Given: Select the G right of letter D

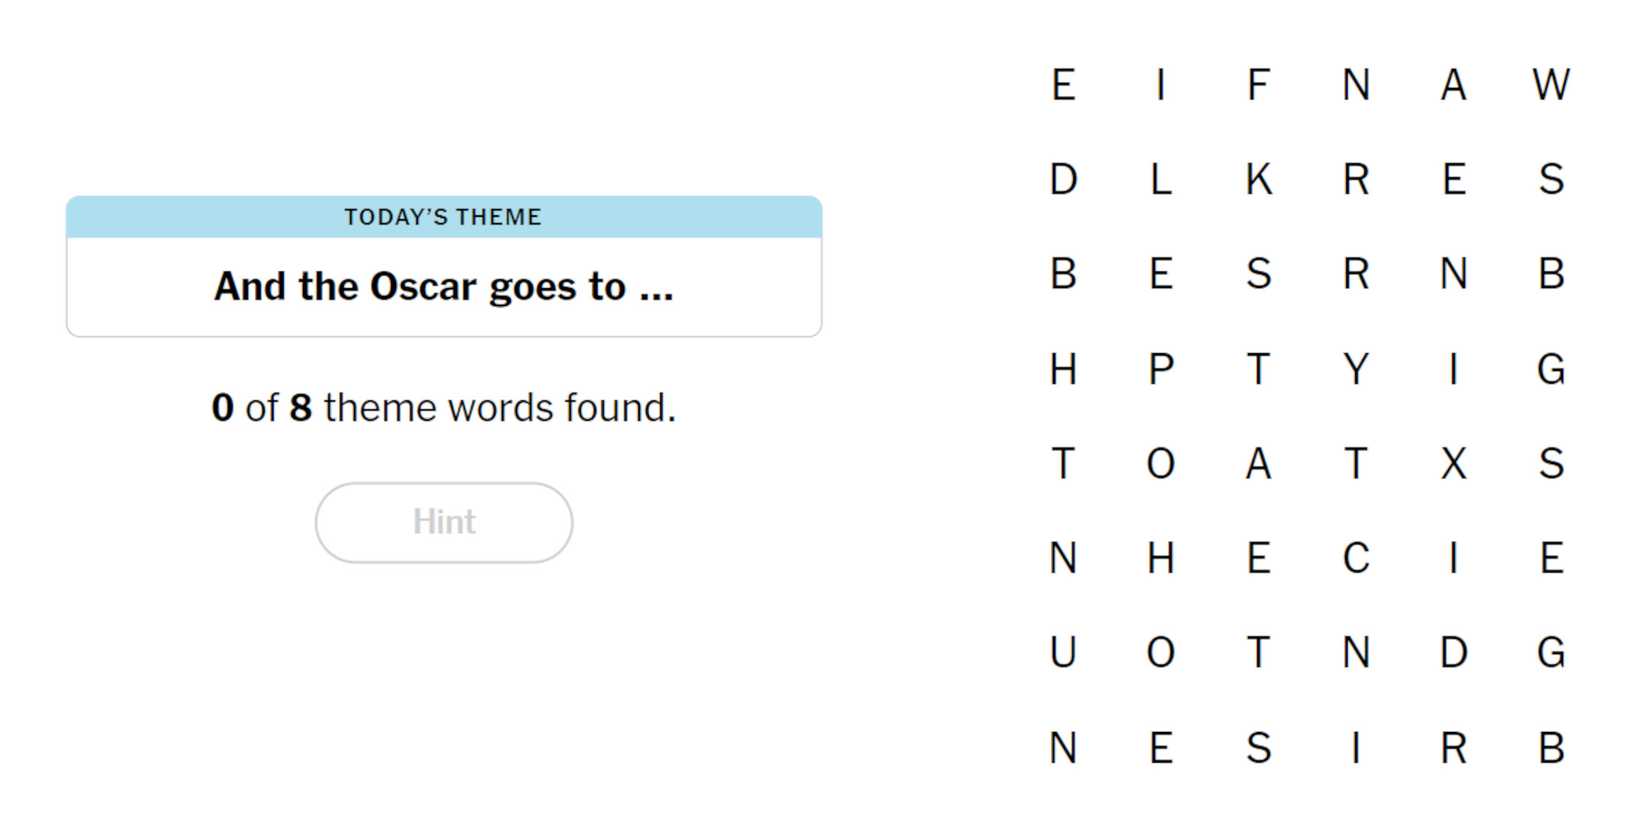Looking at the screenshot, I should [1551, 653].
